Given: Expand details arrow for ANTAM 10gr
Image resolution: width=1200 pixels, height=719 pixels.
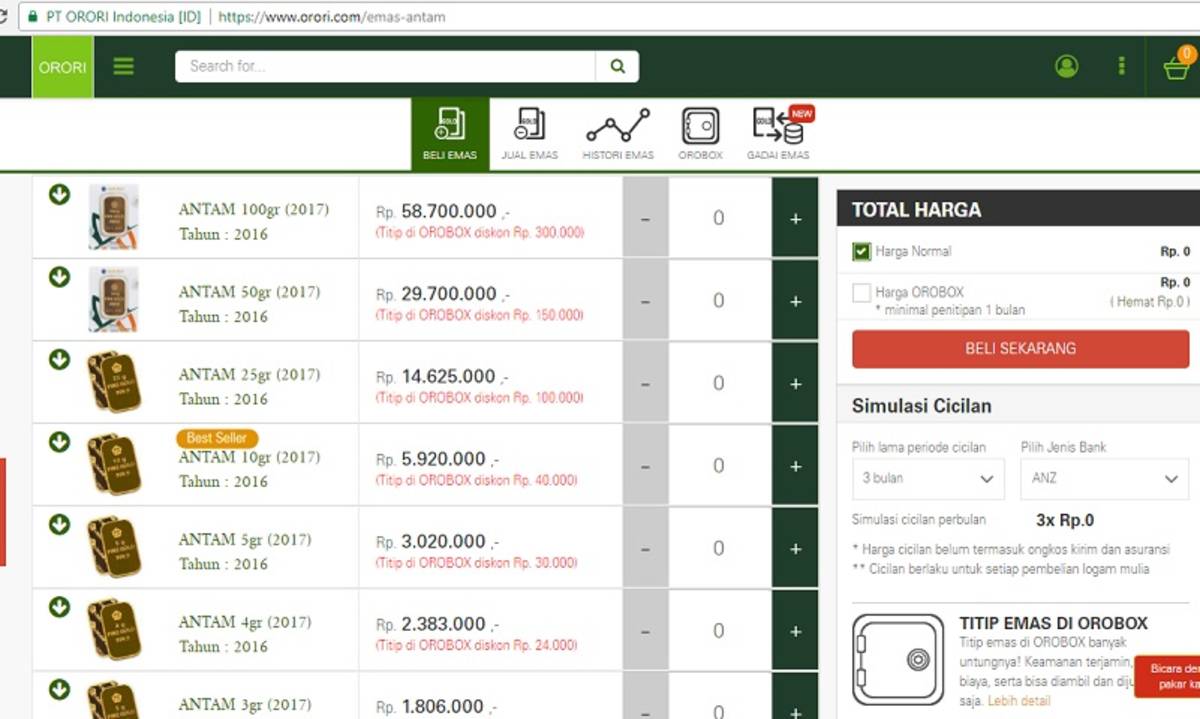Looking at the screenshot, I should 60,442.
